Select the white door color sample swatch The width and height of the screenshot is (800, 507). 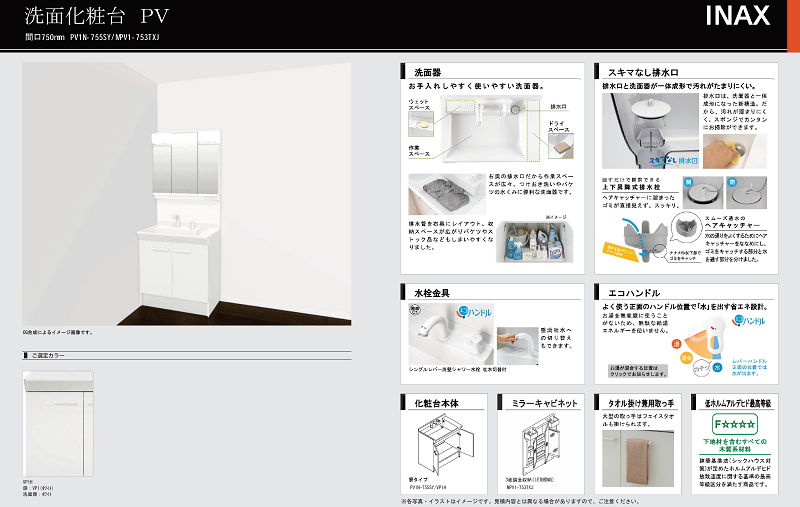click(x=58, y=424)
